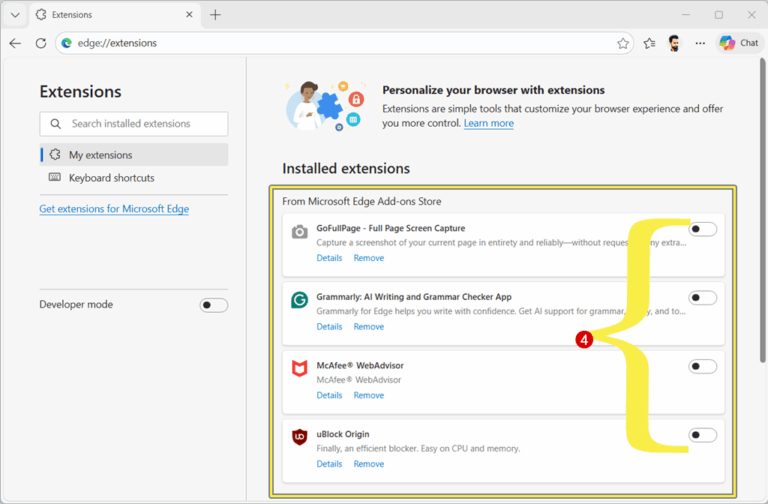Click the magnifier icon in search box
This screenshot has width=768, height=504.
[56, 123]
